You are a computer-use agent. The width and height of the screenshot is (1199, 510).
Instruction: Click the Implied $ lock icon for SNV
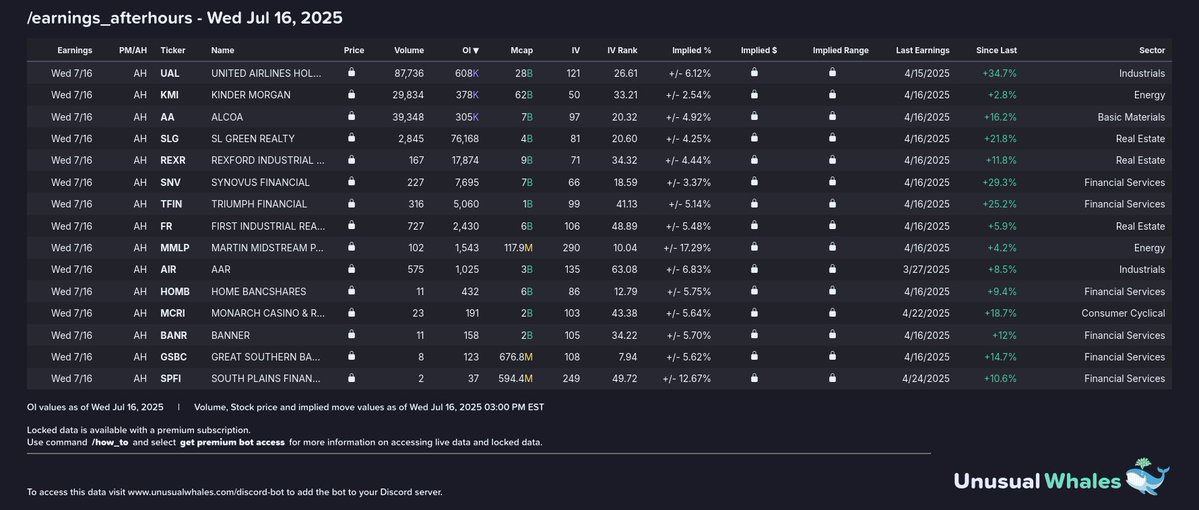click(x=754, y=182)
